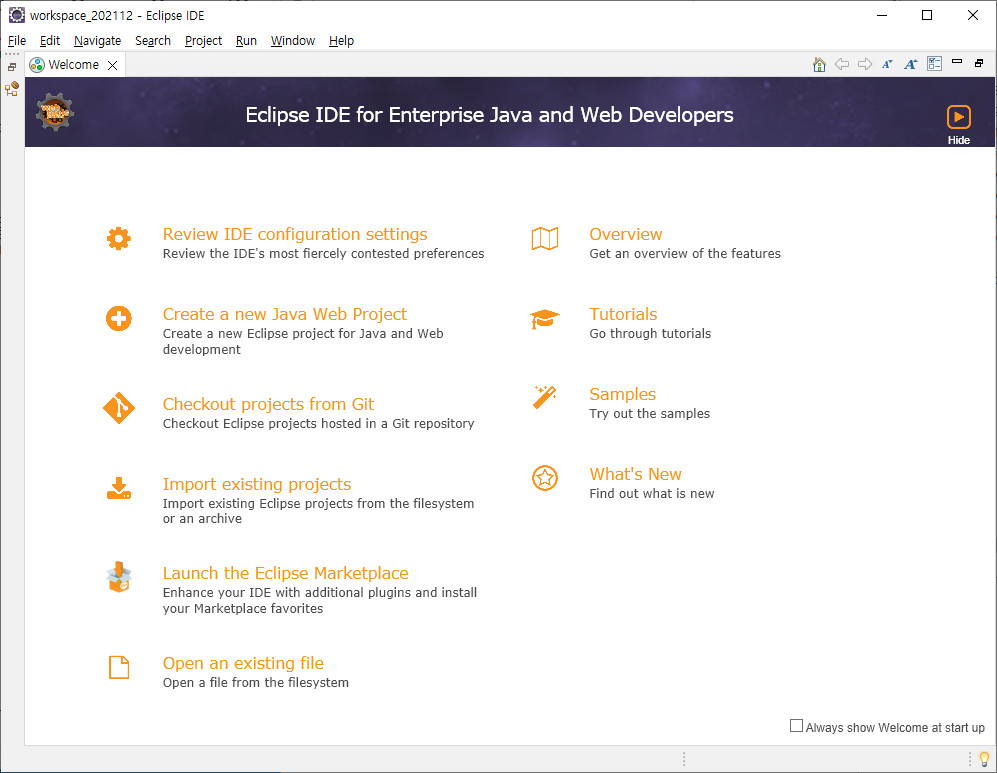997x773 pixels.
Task: Open Import existing projects link
Action: [257, 484]
